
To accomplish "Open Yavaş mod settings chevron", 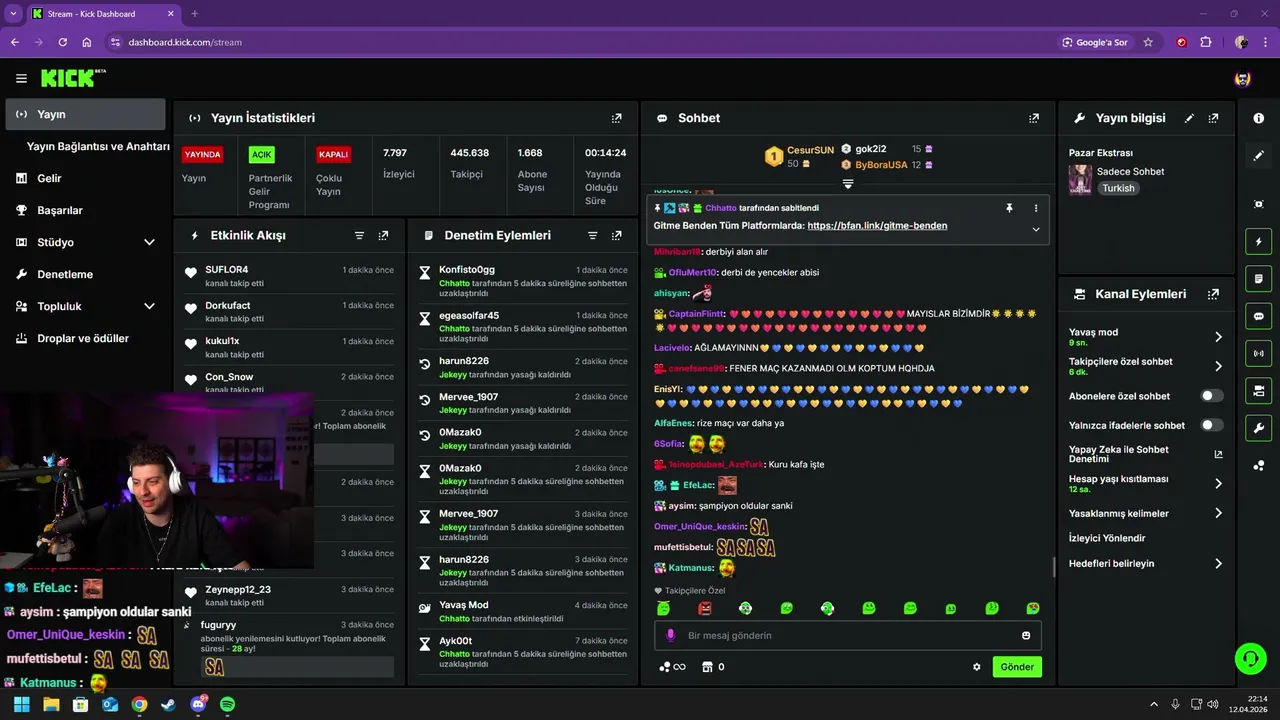I will (1218, 337).
